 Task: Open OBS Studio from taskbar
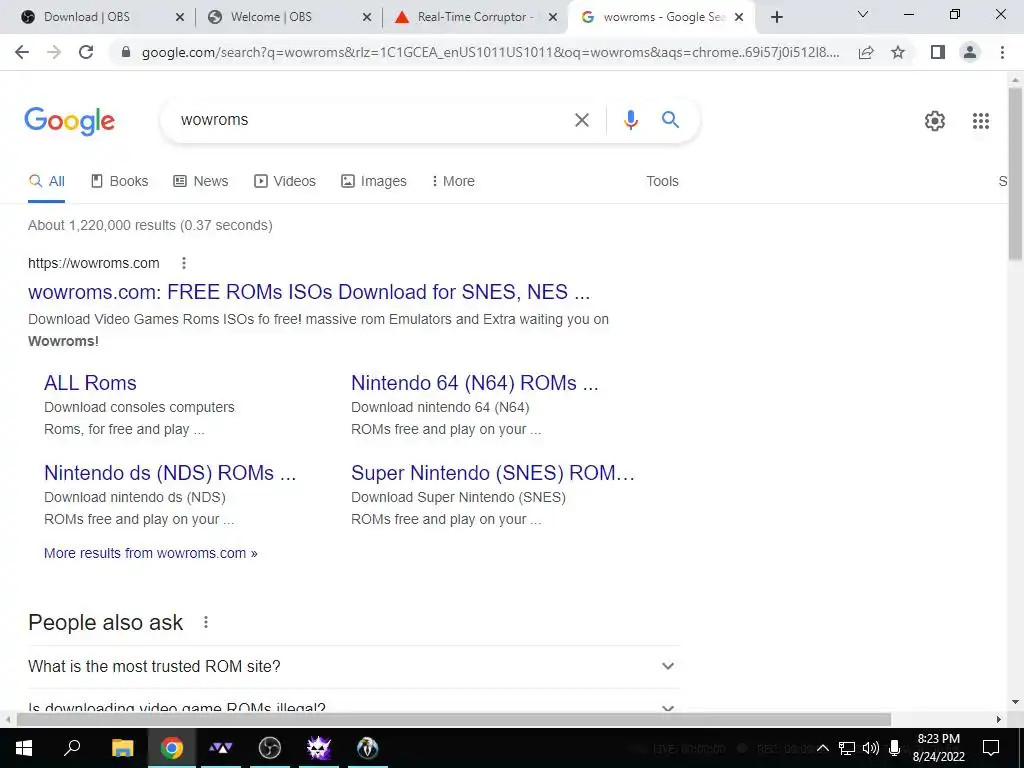click(269, 748)
